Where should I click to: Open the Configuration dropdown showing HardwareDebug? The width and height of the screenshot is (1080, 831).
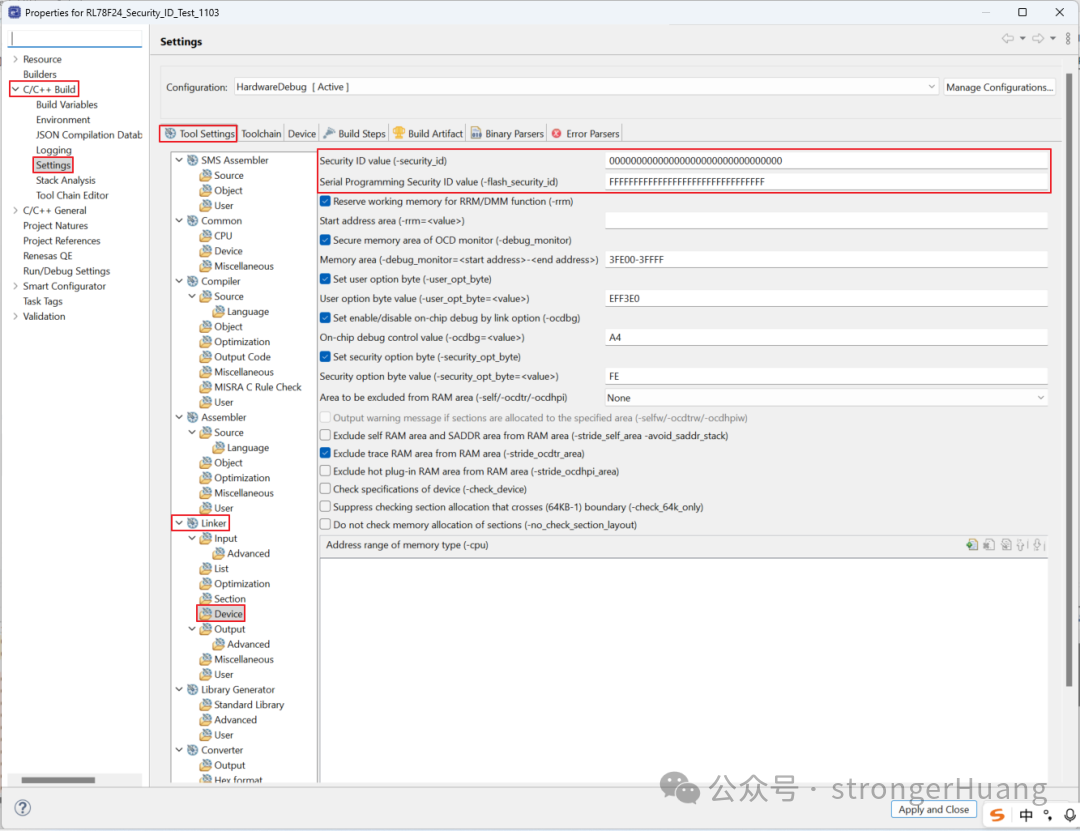click(x=930, y=86)
